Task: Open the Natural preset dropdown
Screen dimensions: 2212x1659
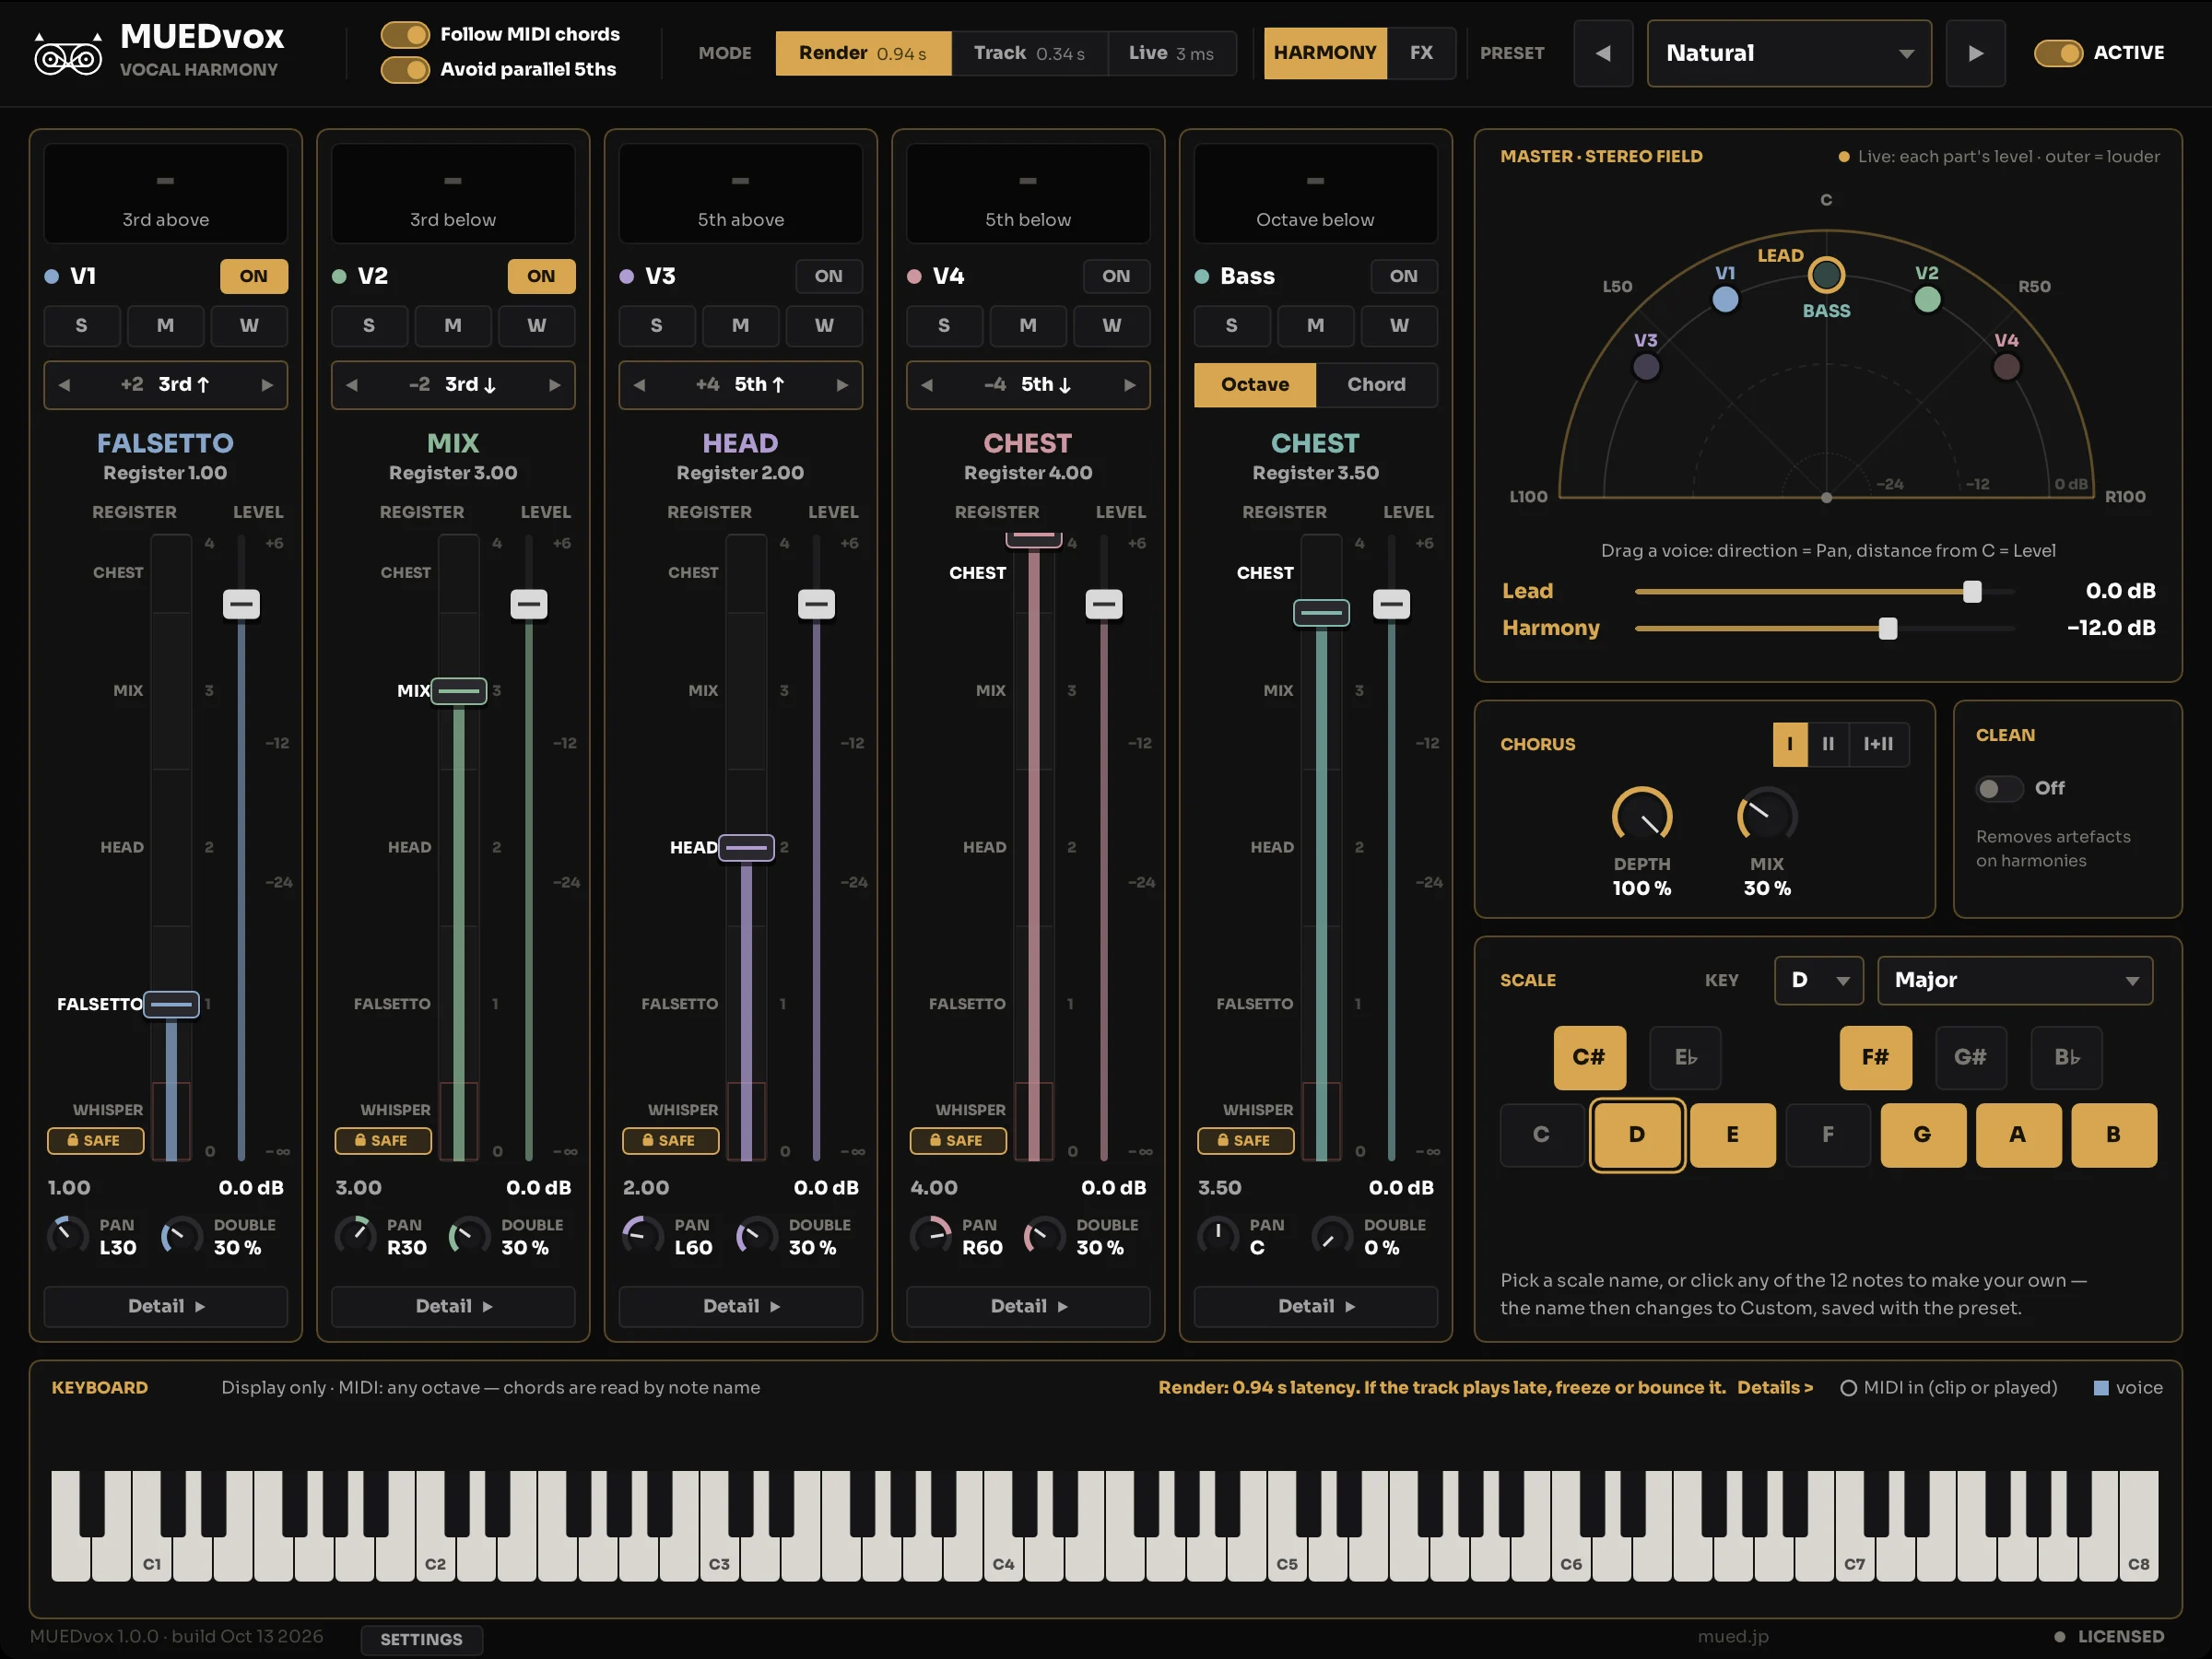Action: tap(1789, 53)
